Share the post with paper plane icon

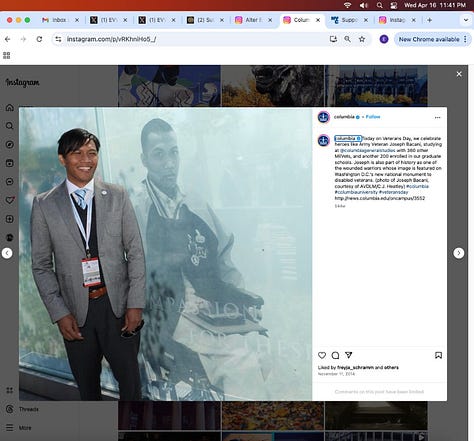click(x=349, y=355)
